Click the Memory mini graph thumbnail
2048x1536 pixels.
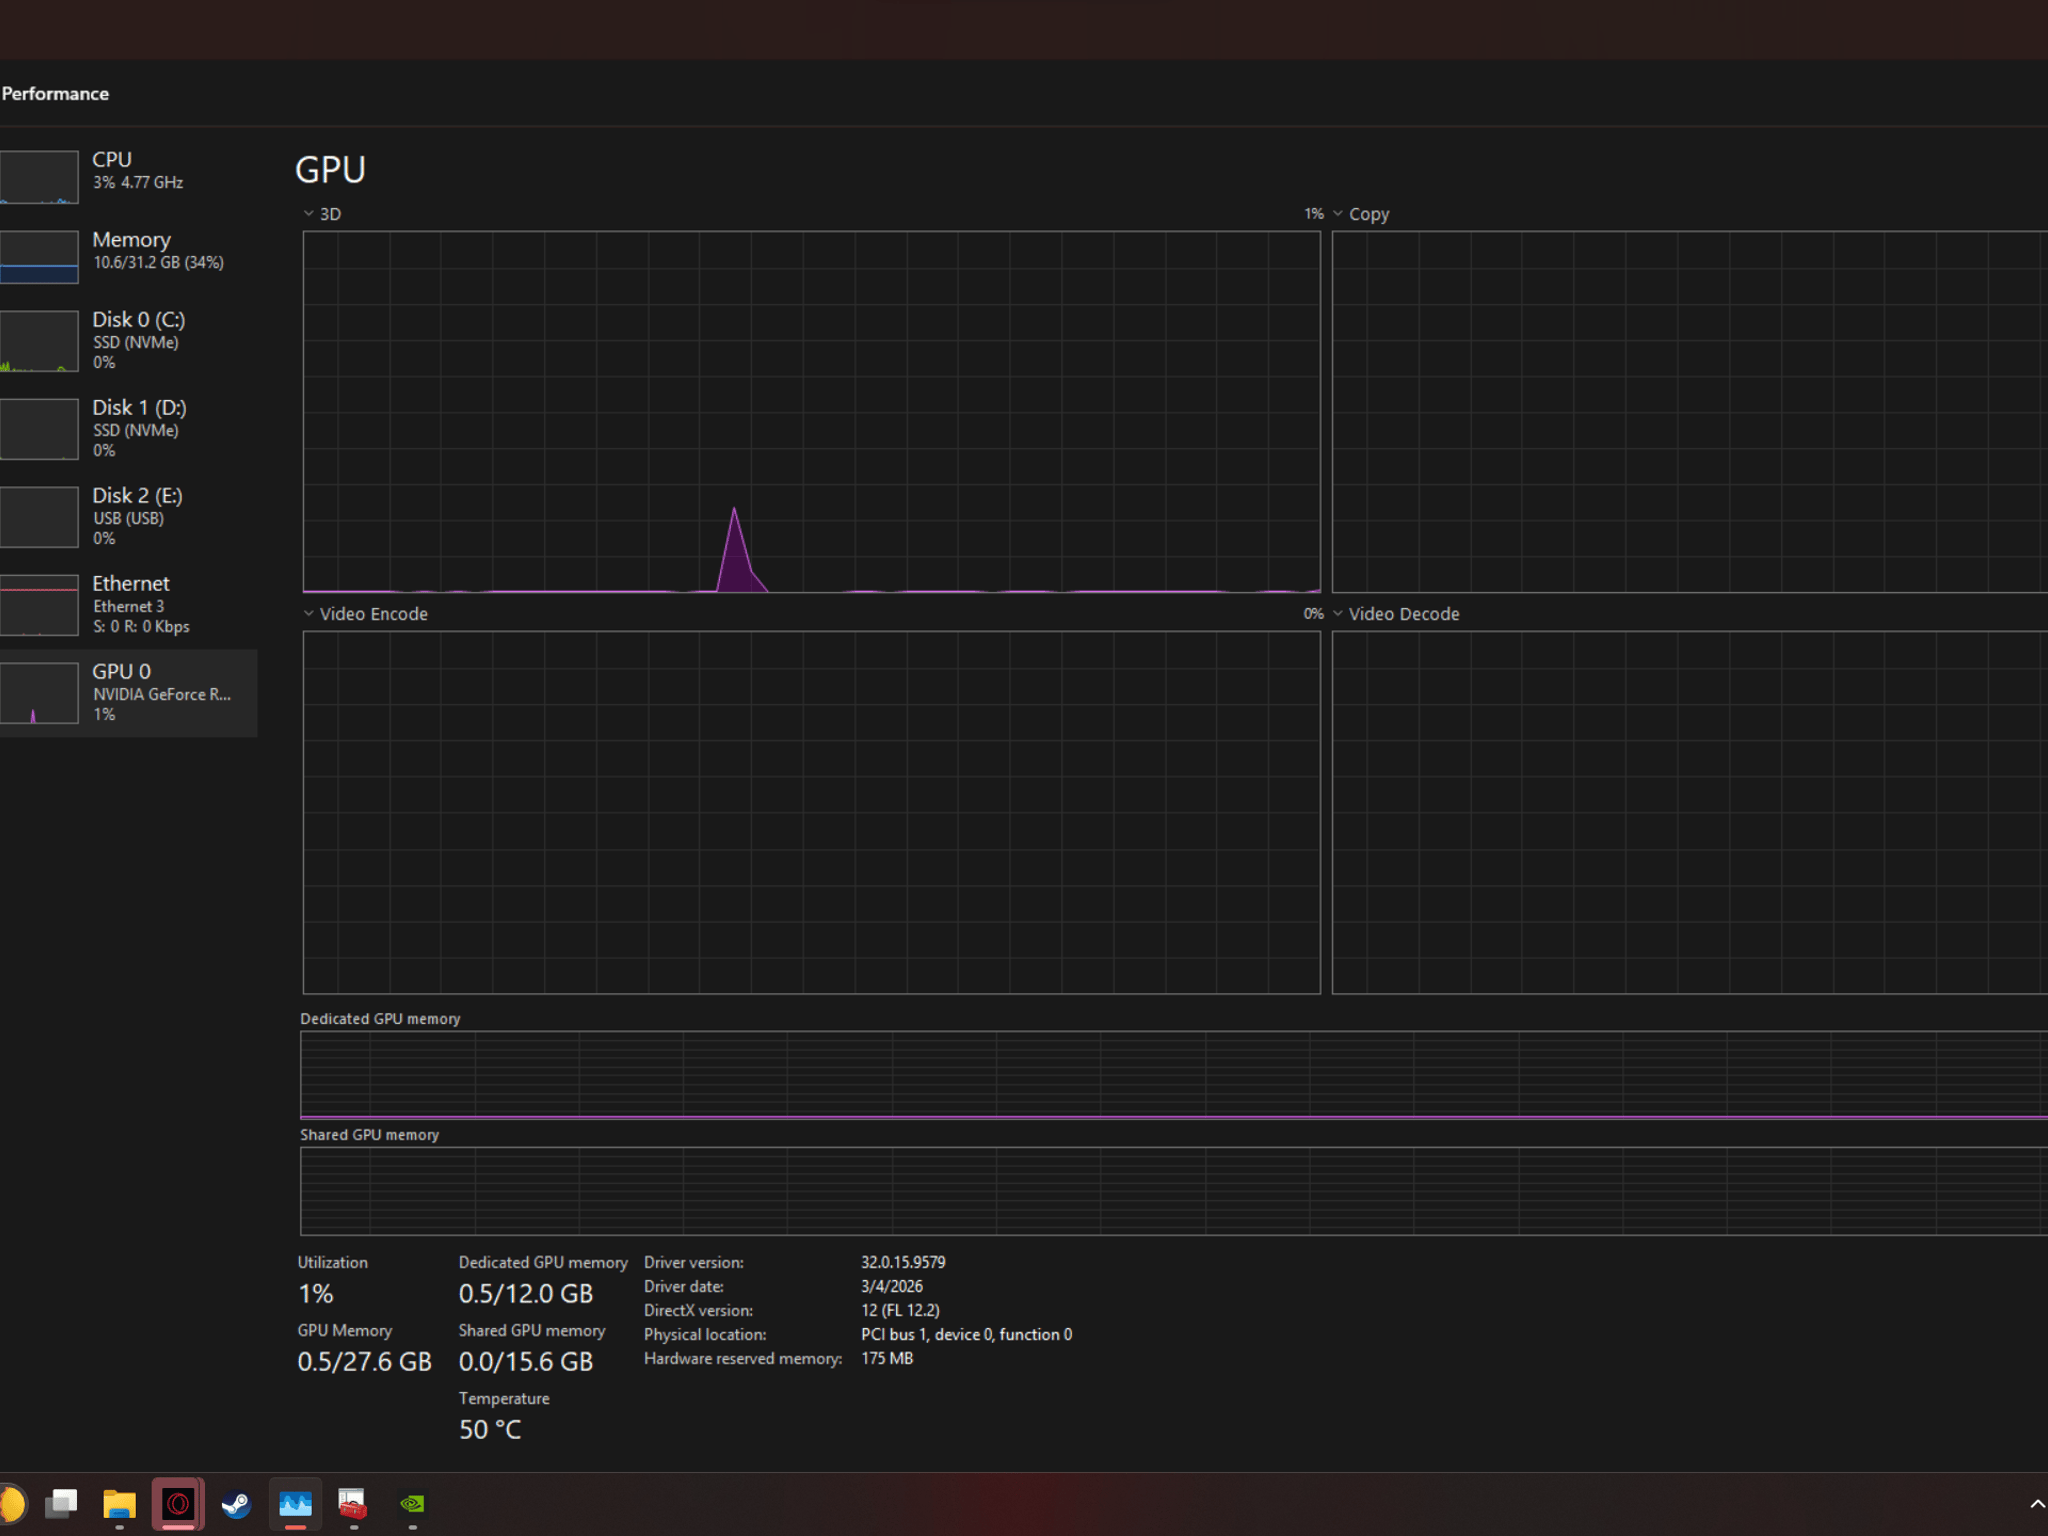pos(39,257)
